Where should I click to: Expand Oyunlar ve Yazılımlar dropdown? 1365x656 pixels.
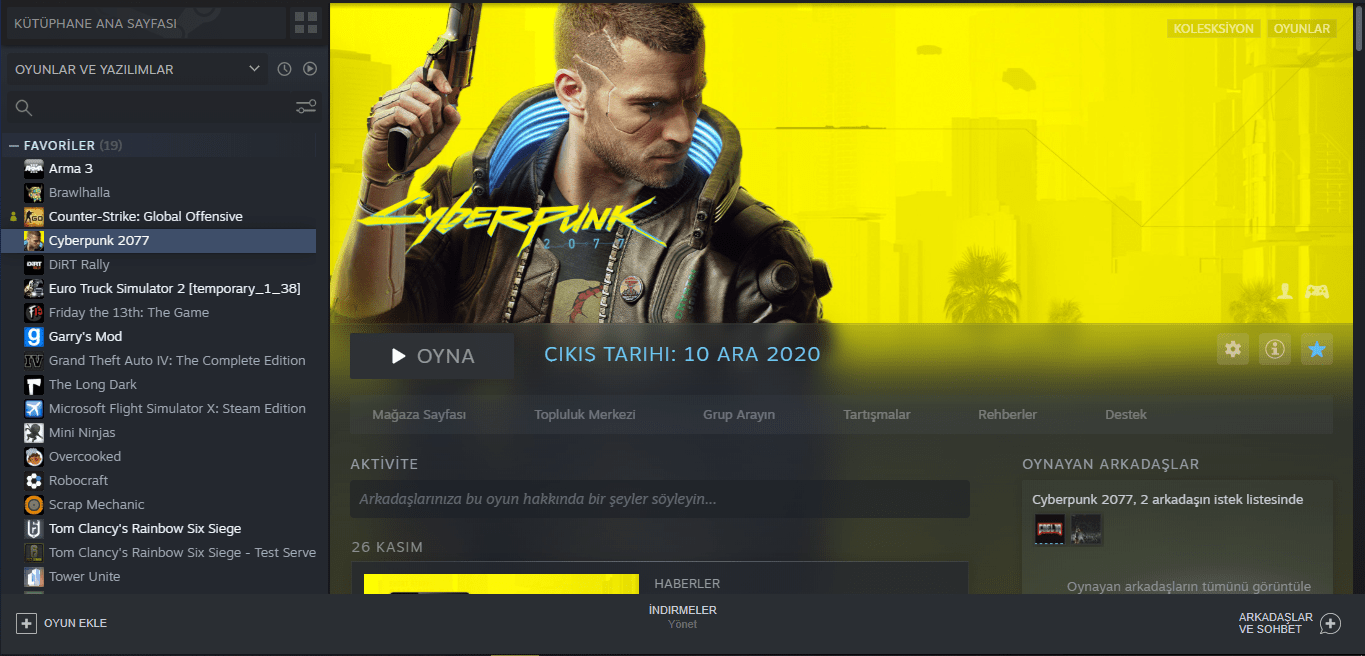tap(254, 69)
